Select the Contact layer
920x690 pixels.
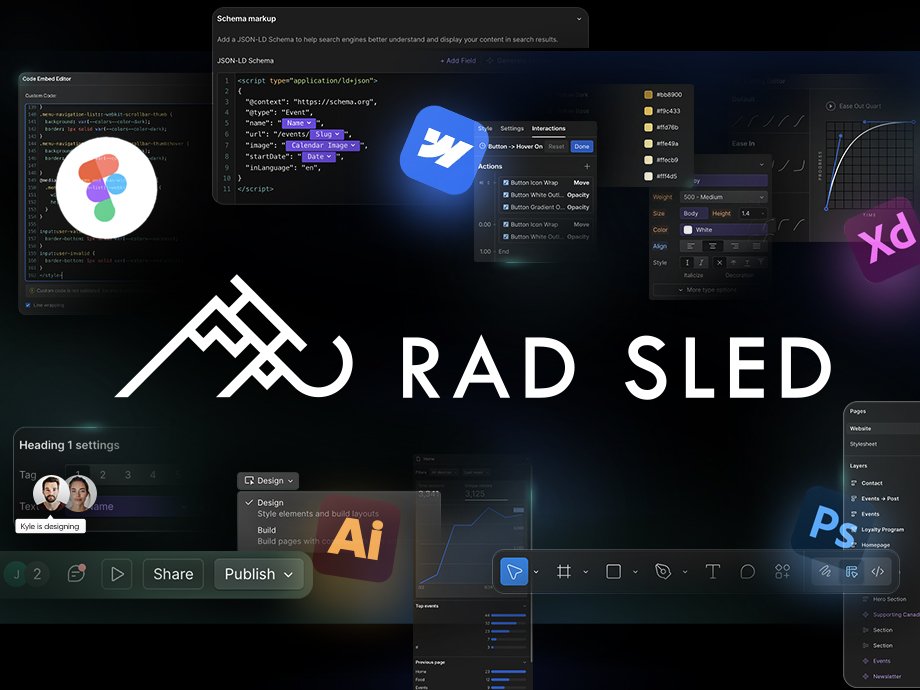click(871, 483)
